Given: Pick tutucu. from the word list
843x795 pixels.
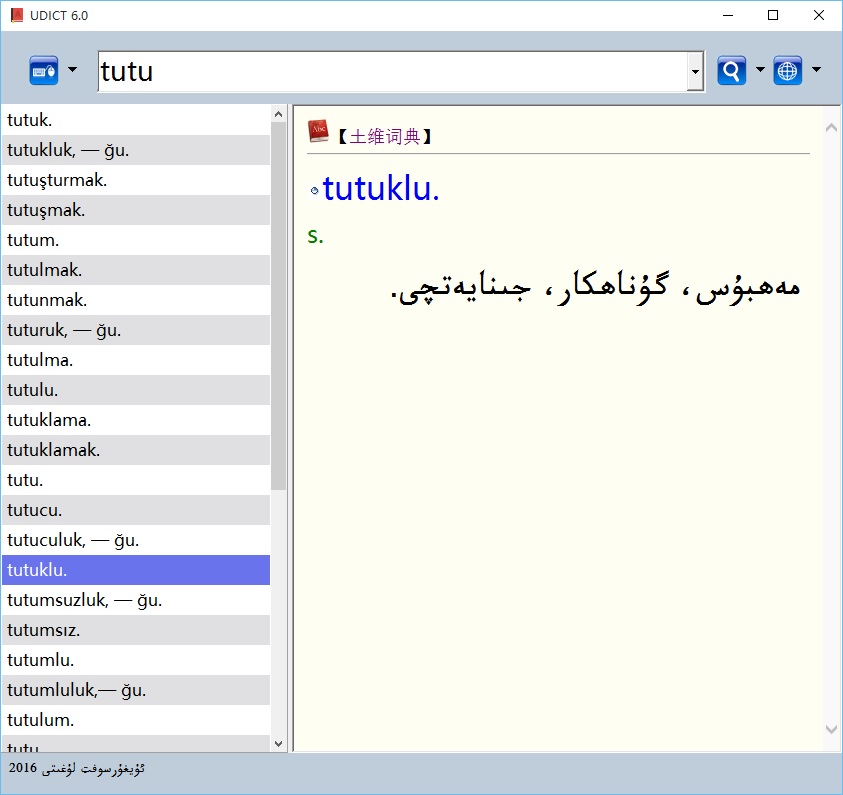Looking at the screenshot, I should 35,510.
